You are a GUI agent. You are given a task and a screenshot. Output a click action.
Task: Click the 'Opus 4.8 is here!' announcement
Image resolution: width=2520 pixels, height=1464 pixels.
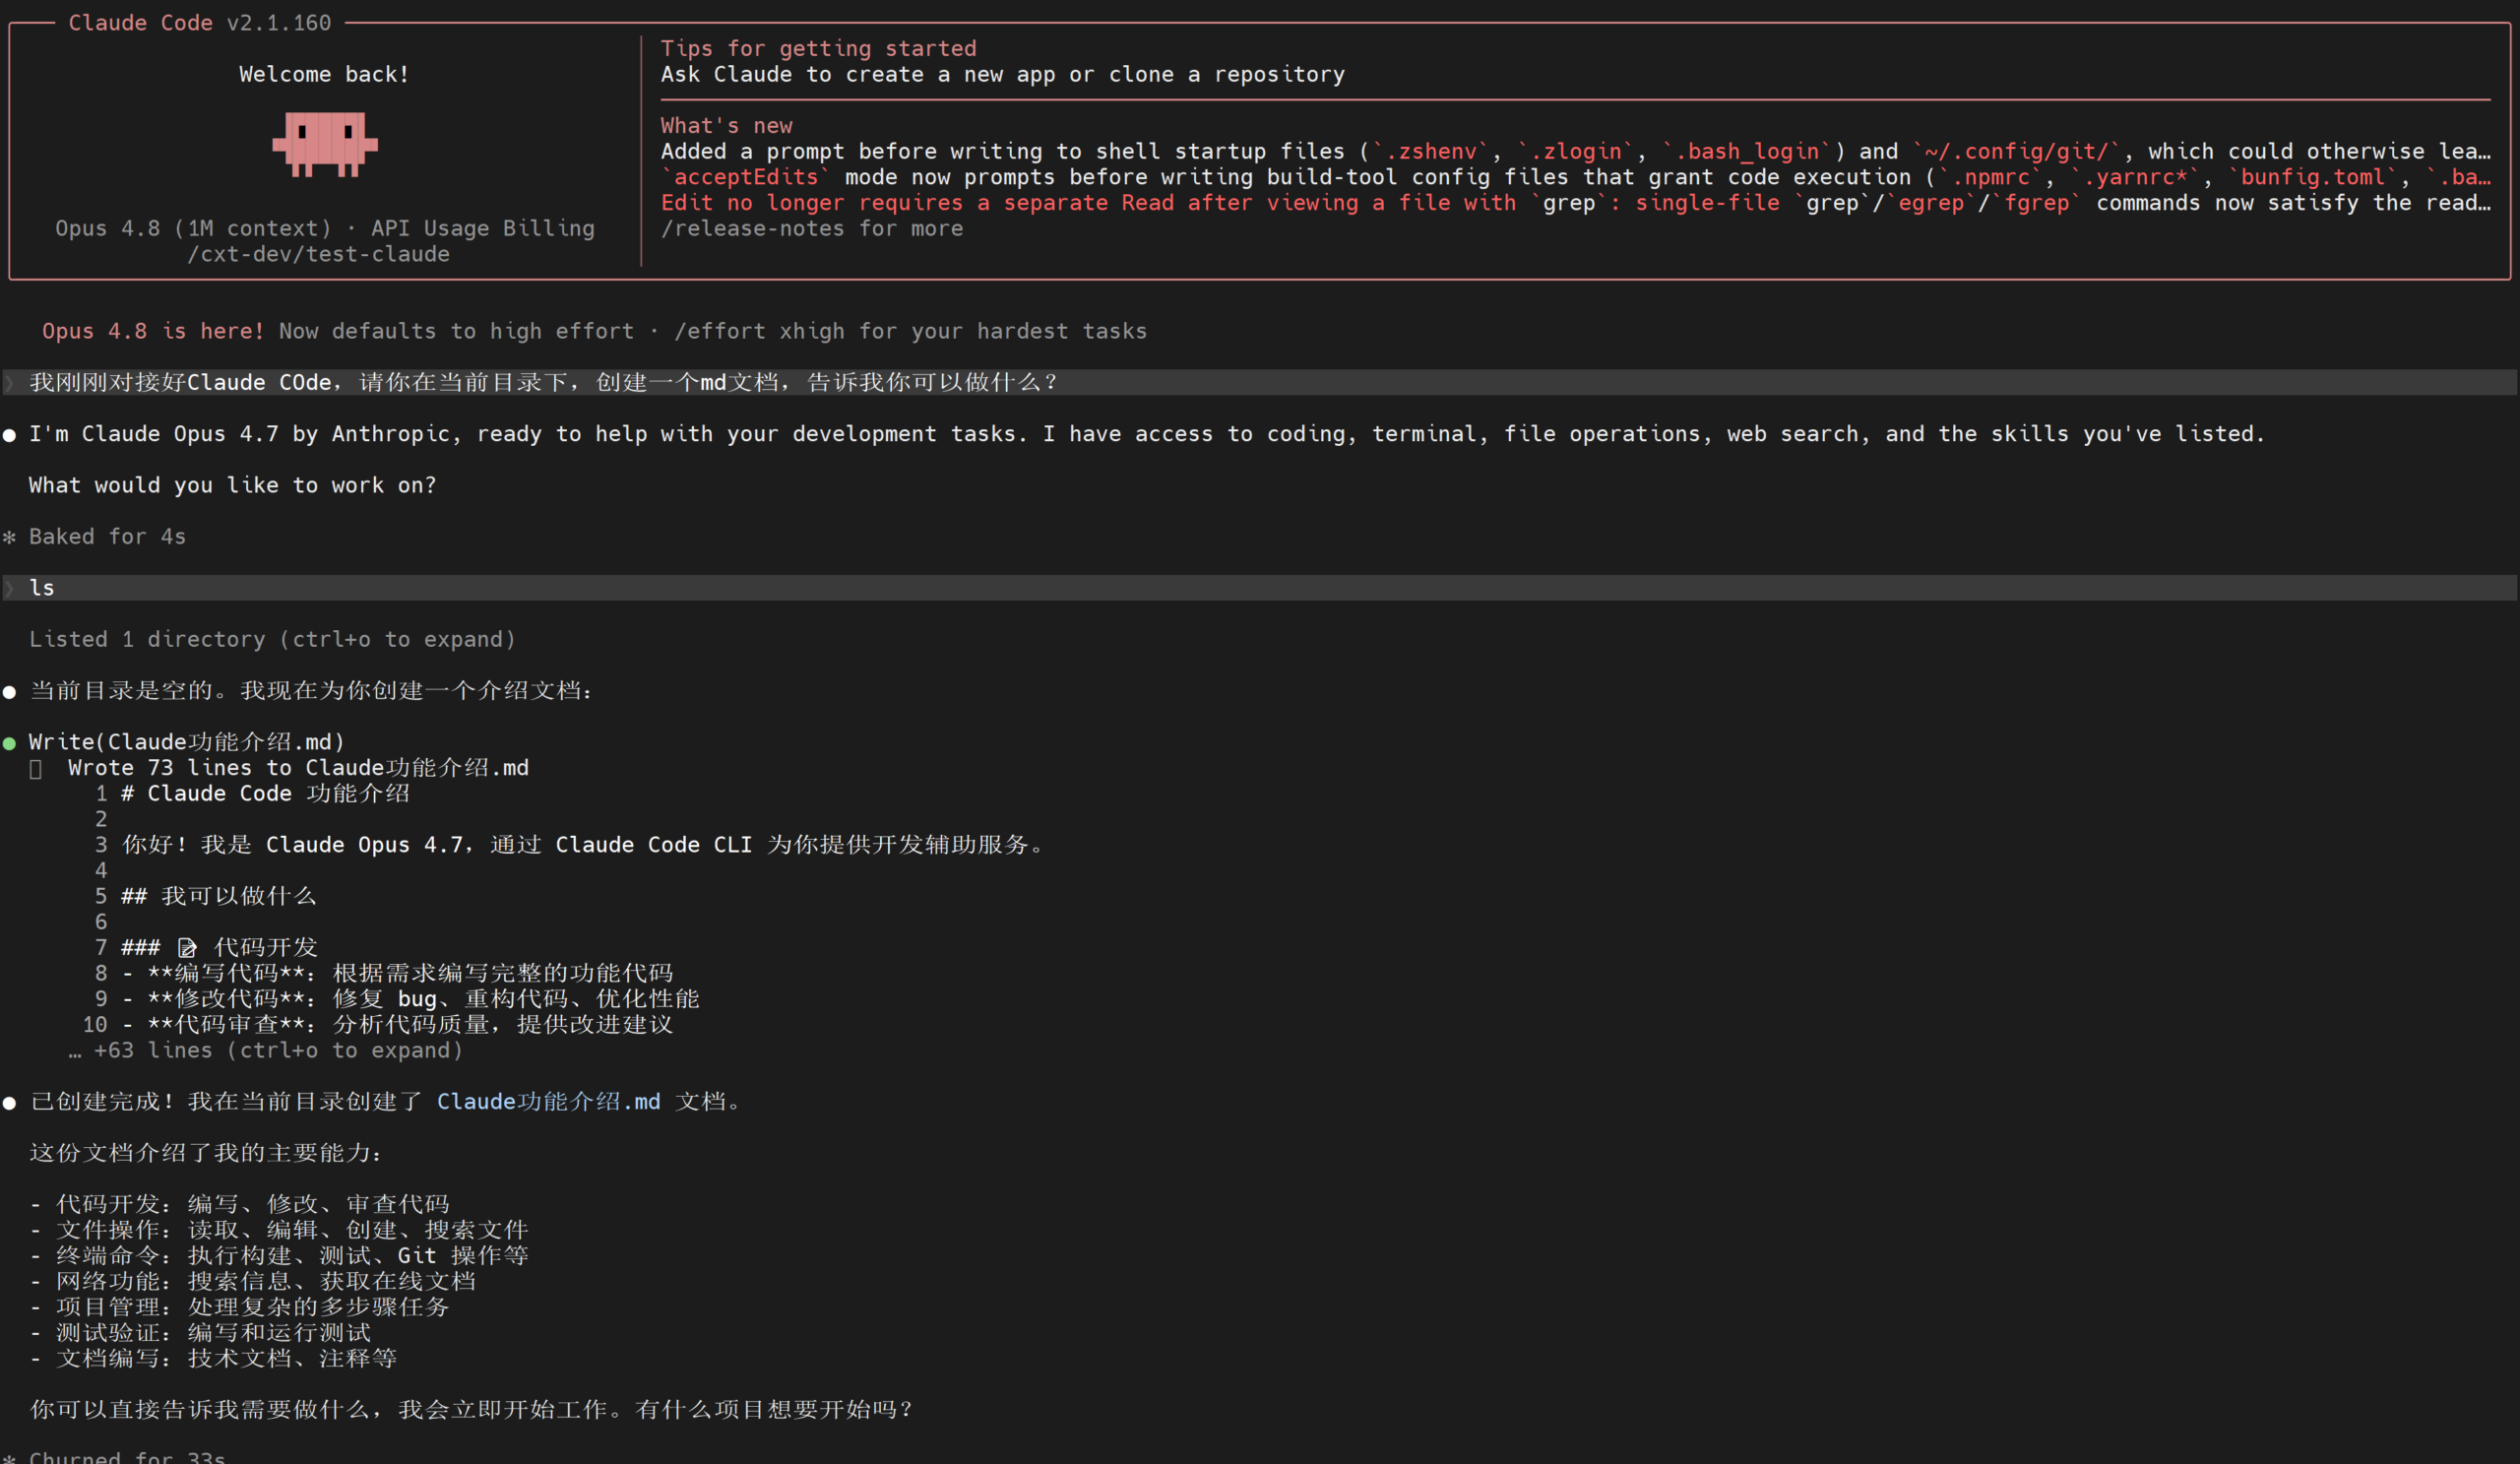153,331
